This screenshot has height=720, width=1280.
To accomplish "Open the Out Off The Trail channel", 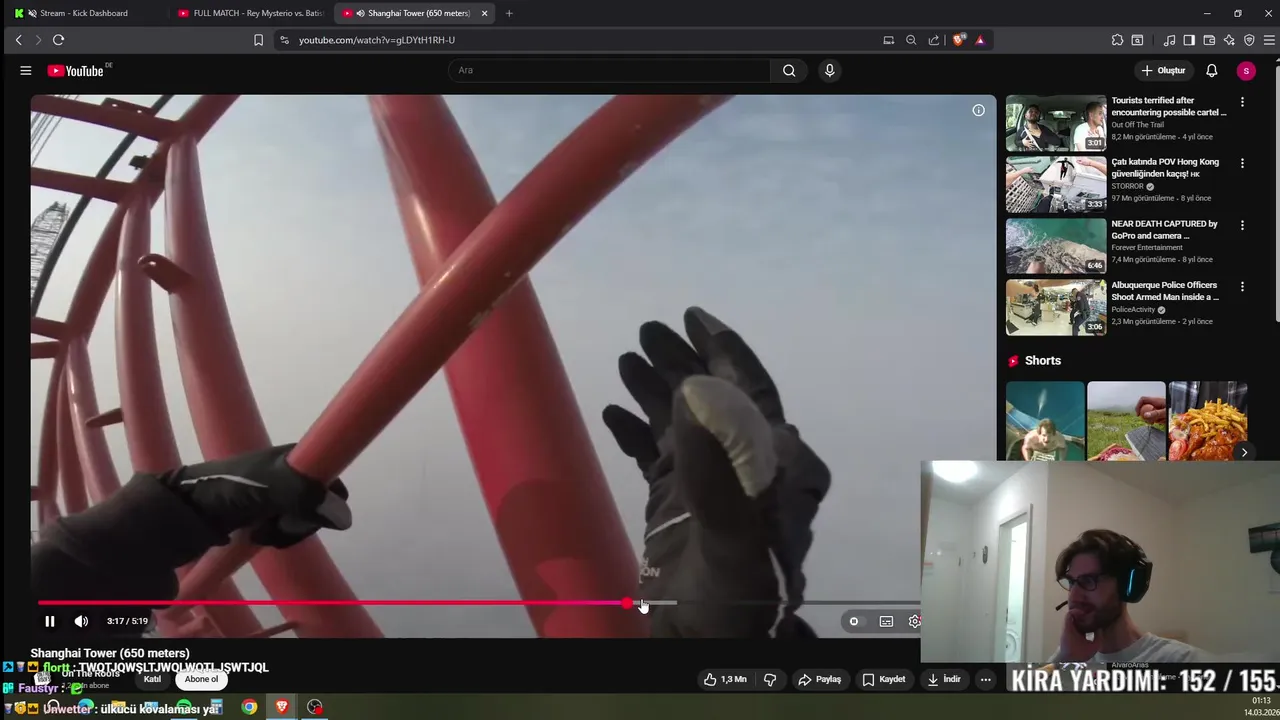I will click(x=1137, y=125).
